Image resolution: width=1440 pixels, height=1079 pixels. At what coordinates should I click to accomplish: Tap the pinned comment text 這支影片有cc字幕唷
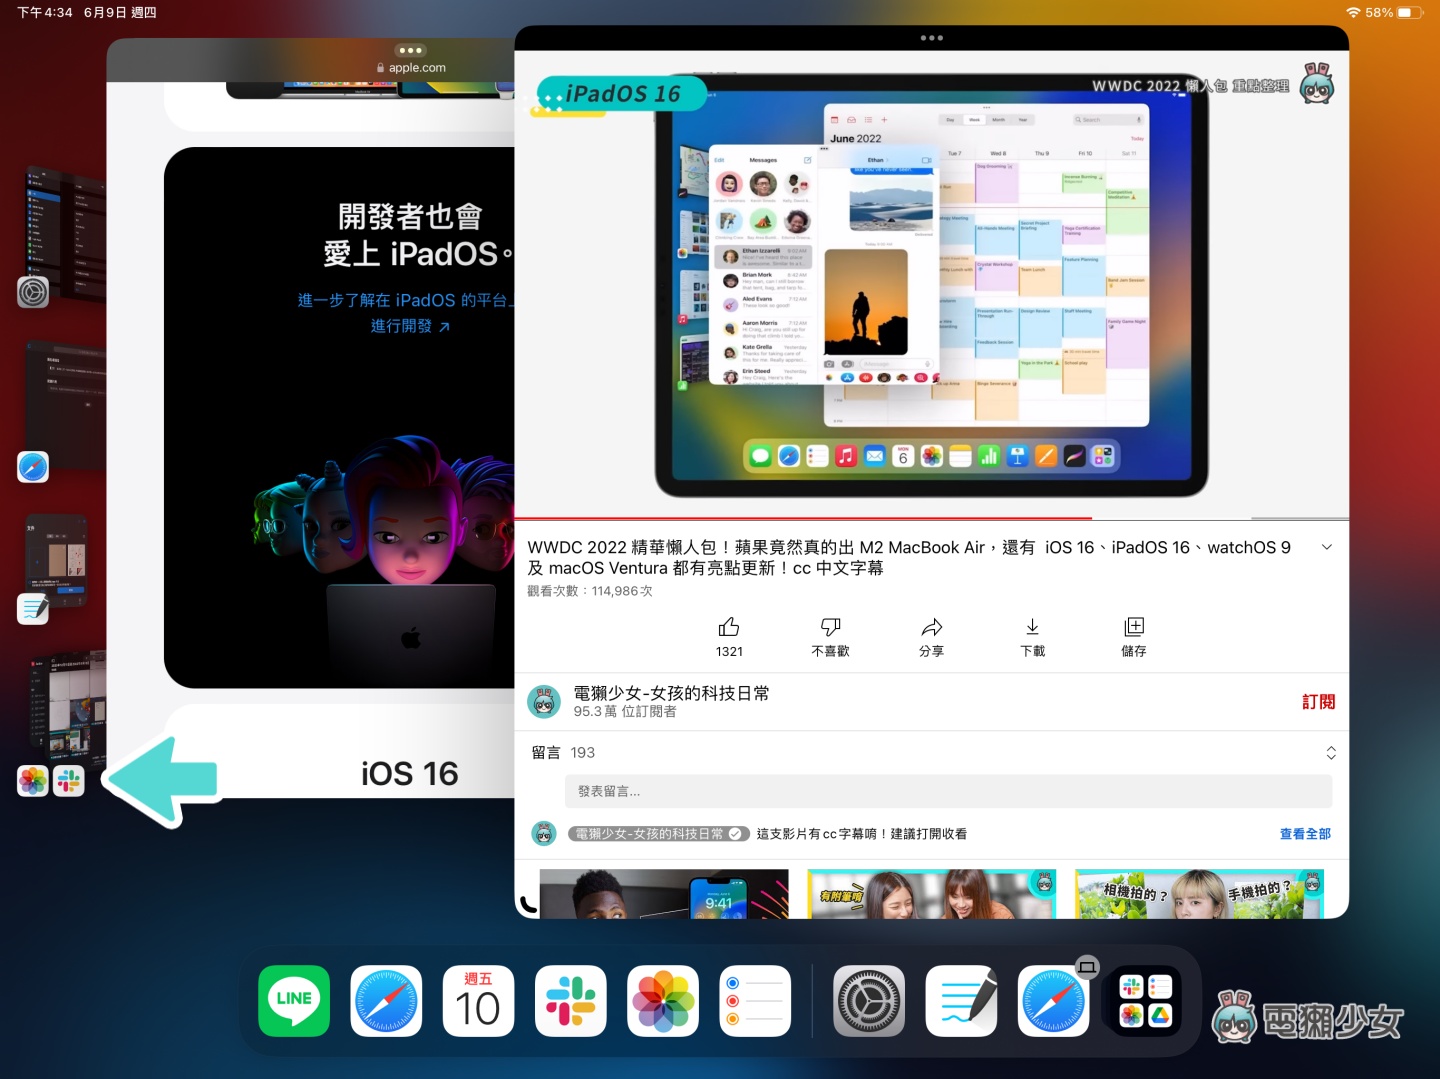[x=862, y=834]
